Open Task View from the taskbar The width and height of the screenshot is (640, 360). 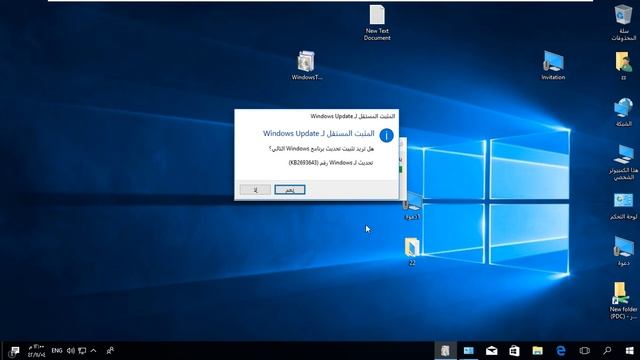pos(584,351)
